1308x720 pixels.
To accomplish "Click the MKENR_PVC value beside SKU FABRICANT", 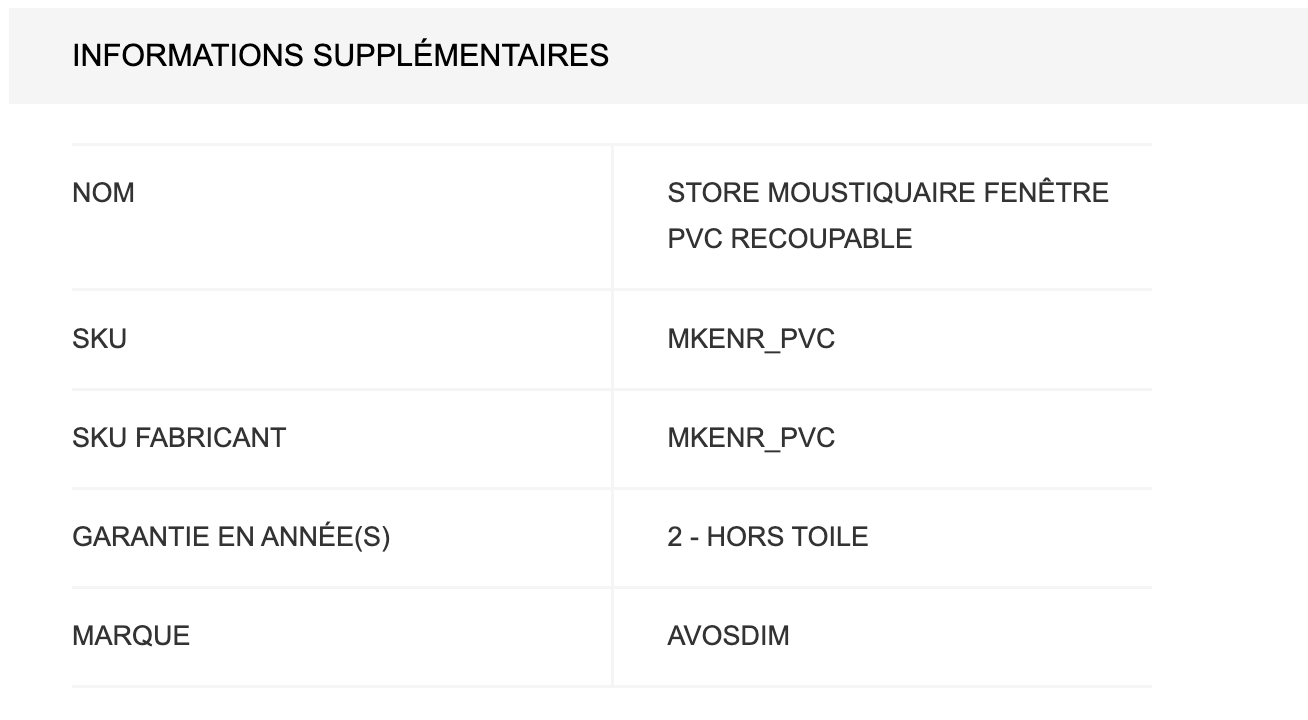I will (x=750, y=438).
